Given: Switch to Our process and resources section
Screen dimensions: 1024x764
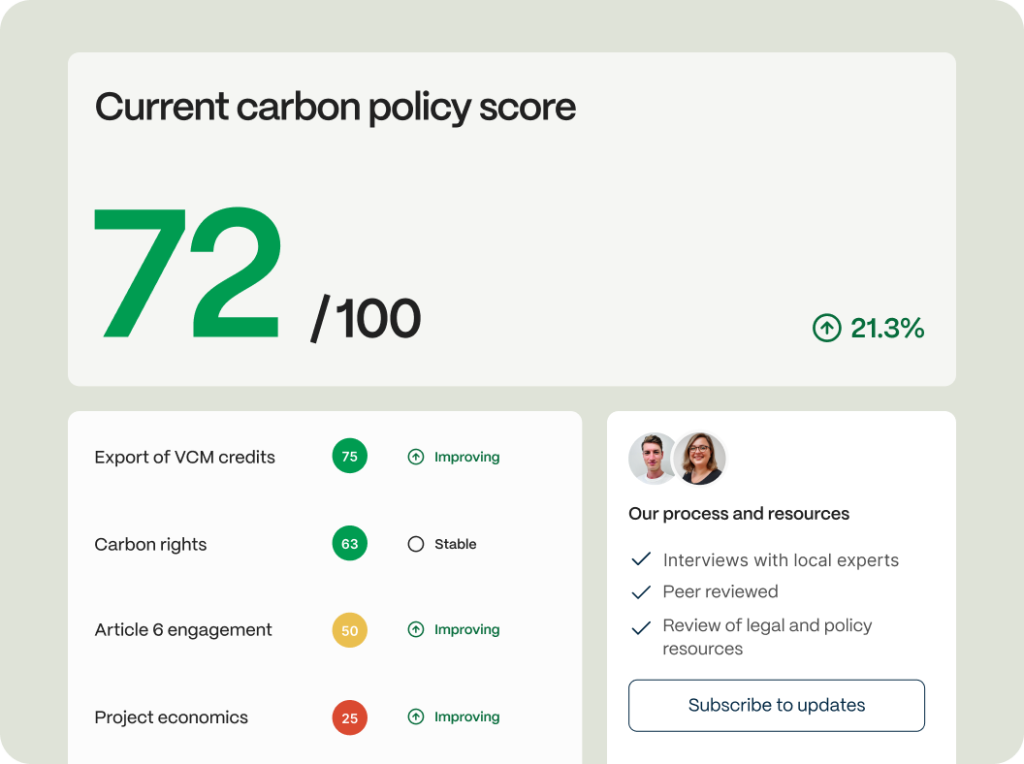Looking at the screenshot, I should (738, 514).
